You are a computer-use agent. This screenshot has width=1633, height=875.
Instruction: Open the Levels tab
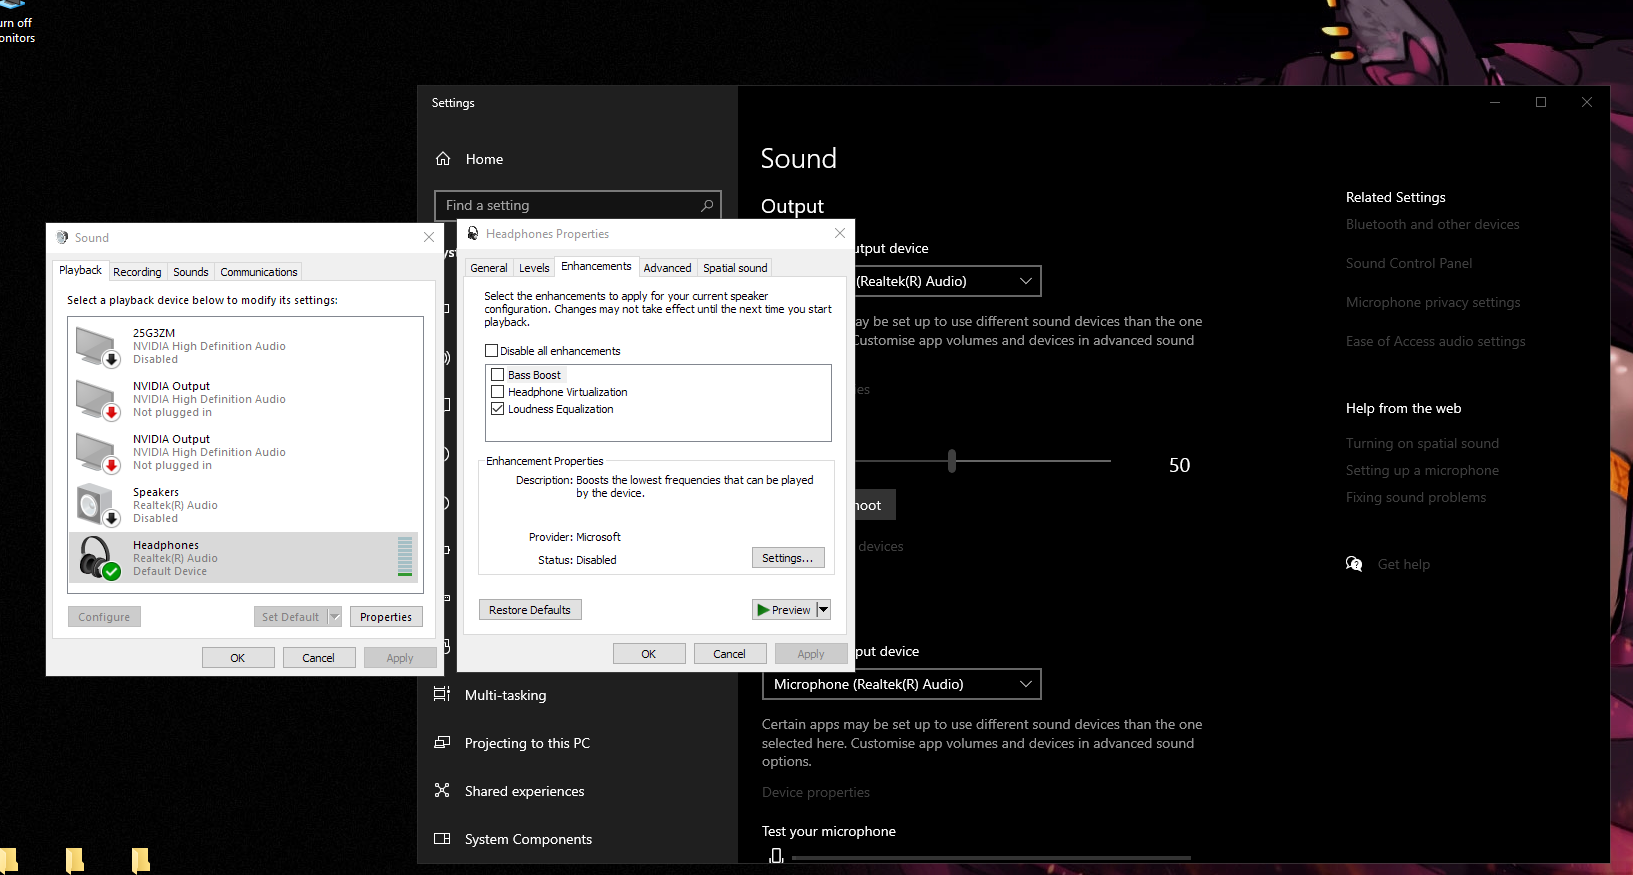pyautogui.click(x=534, y=268)
